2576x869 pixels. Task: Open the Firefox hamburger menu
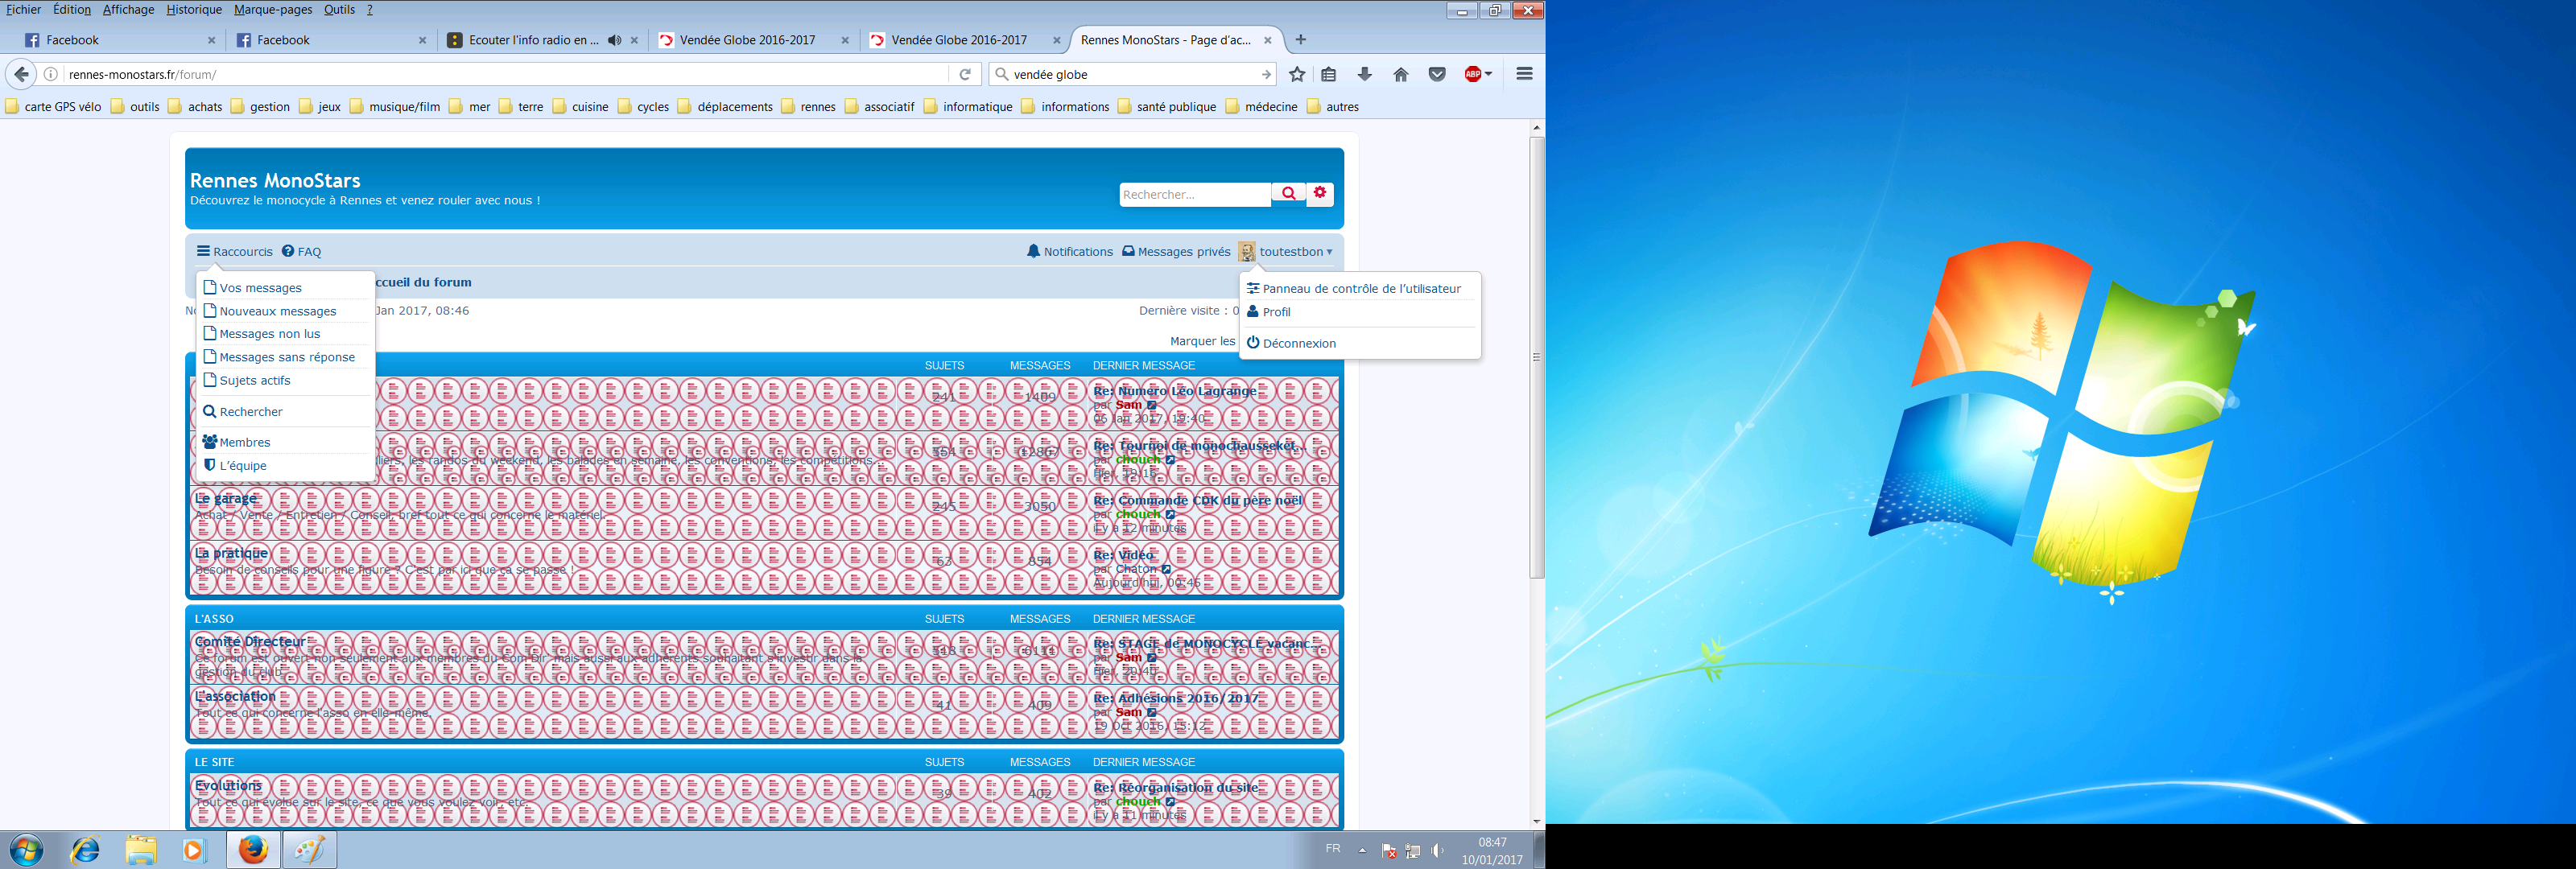point(1524,74)
